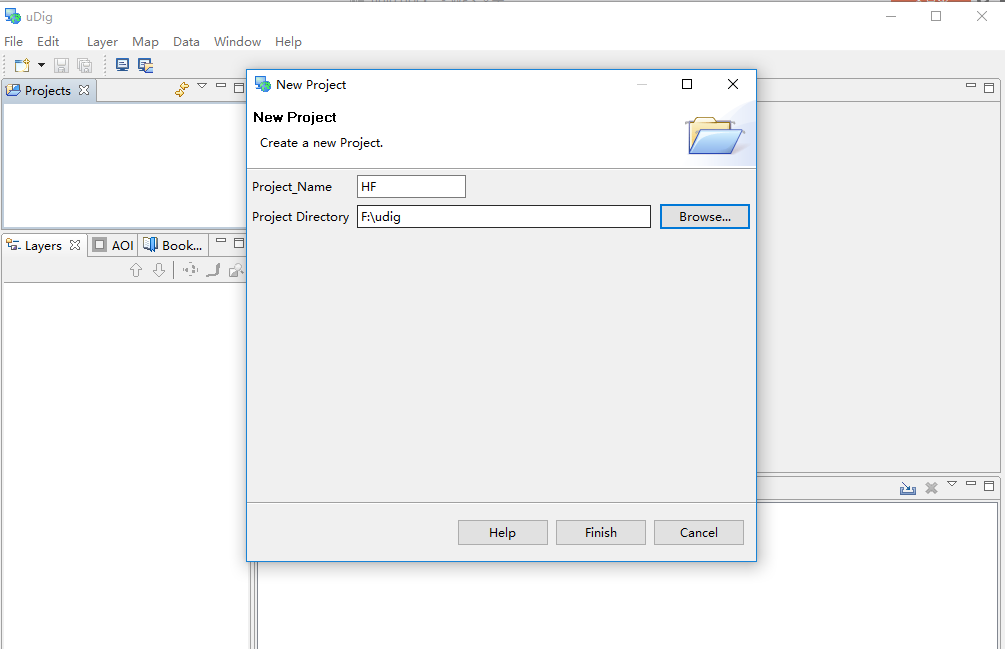Click the New toolbar icon

coord(22,65)
